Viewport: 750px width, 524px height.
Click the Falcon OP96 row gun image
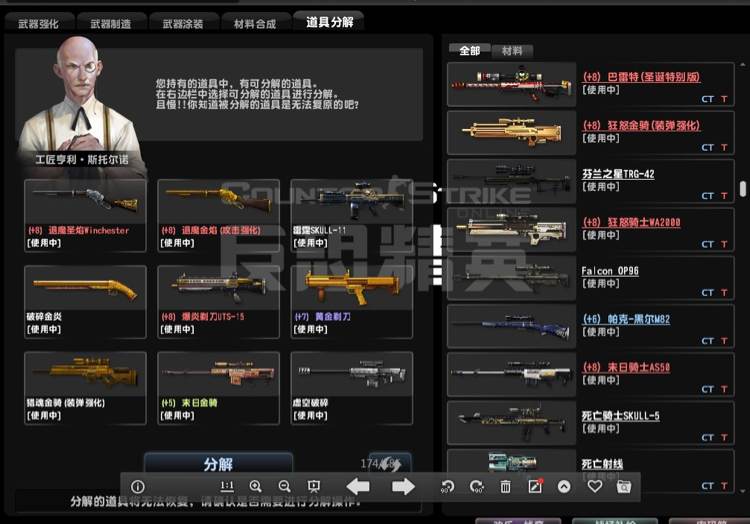coord(511,278)
